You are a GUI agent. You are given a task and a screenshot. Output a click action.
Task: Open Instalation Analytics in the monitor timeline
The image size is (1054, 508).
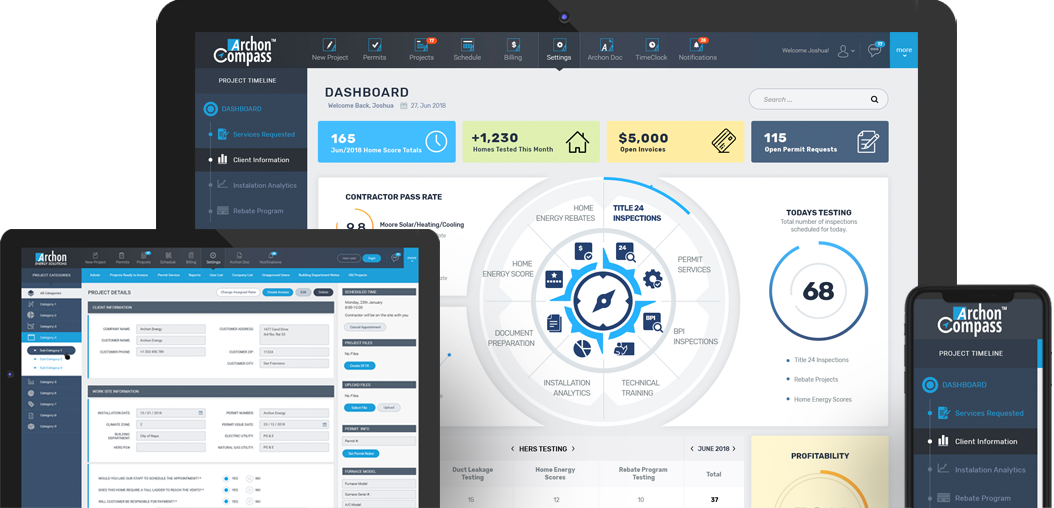[255, 185]
